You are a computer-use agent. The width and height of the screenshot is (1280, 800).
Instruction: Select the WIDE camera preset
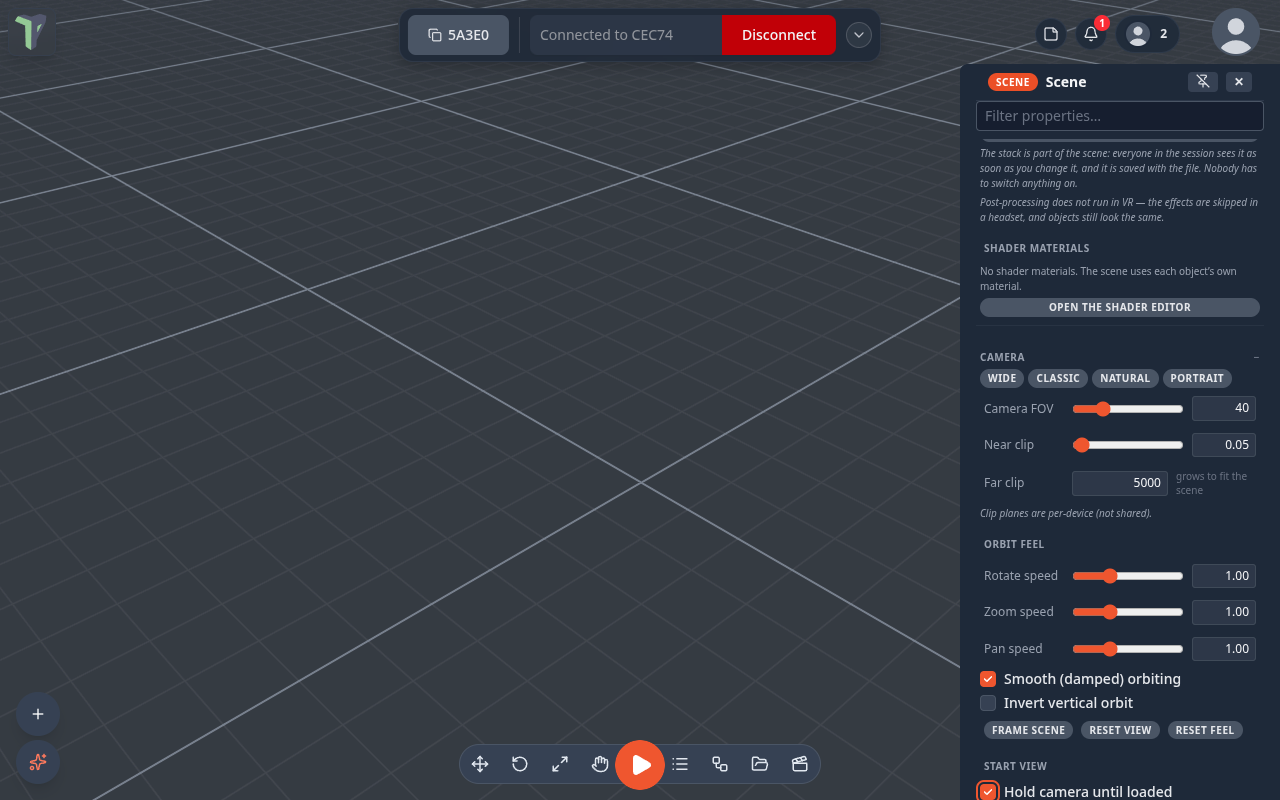1002,378
